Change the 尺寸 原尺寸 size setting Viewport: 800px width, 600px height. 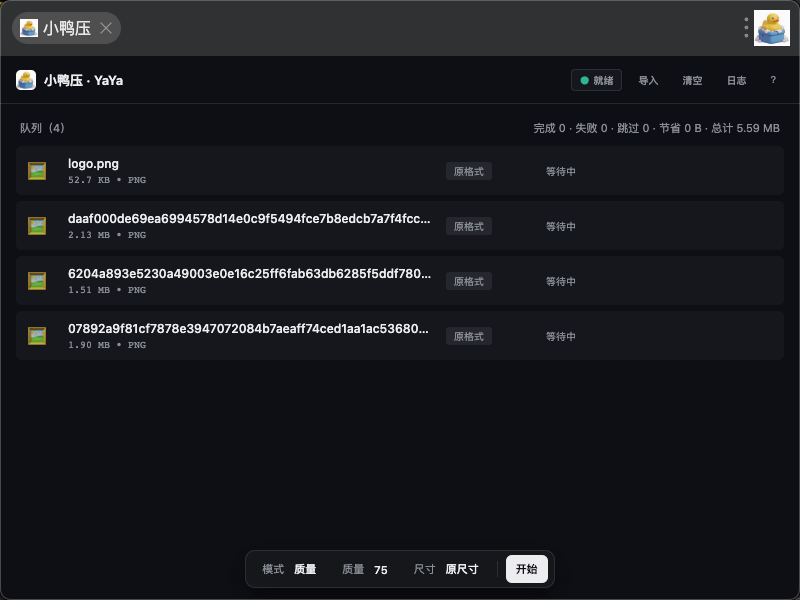447,569
